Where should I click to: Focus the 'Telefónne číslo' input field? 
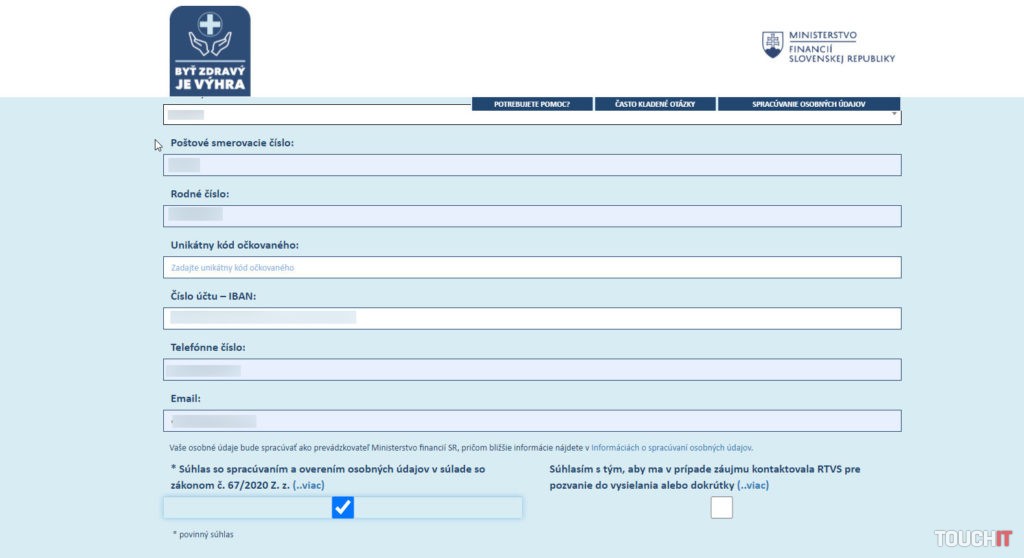coord(532,369)
